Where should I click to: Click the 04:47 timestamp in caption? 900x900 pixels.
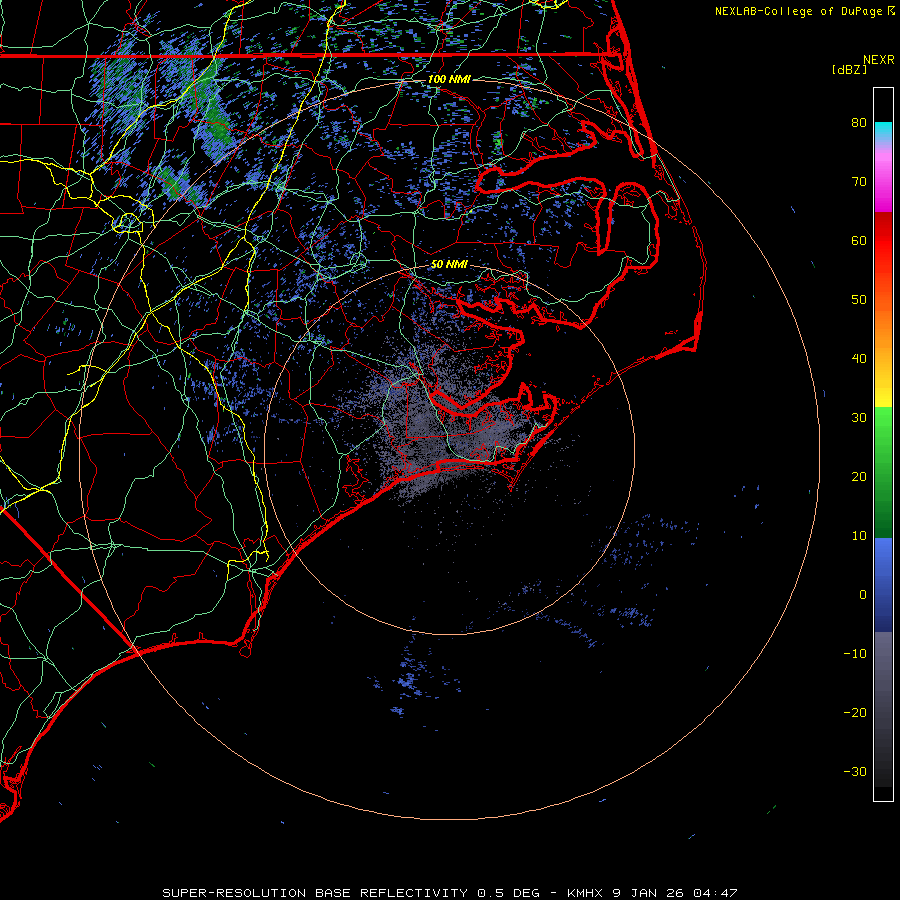715,893
